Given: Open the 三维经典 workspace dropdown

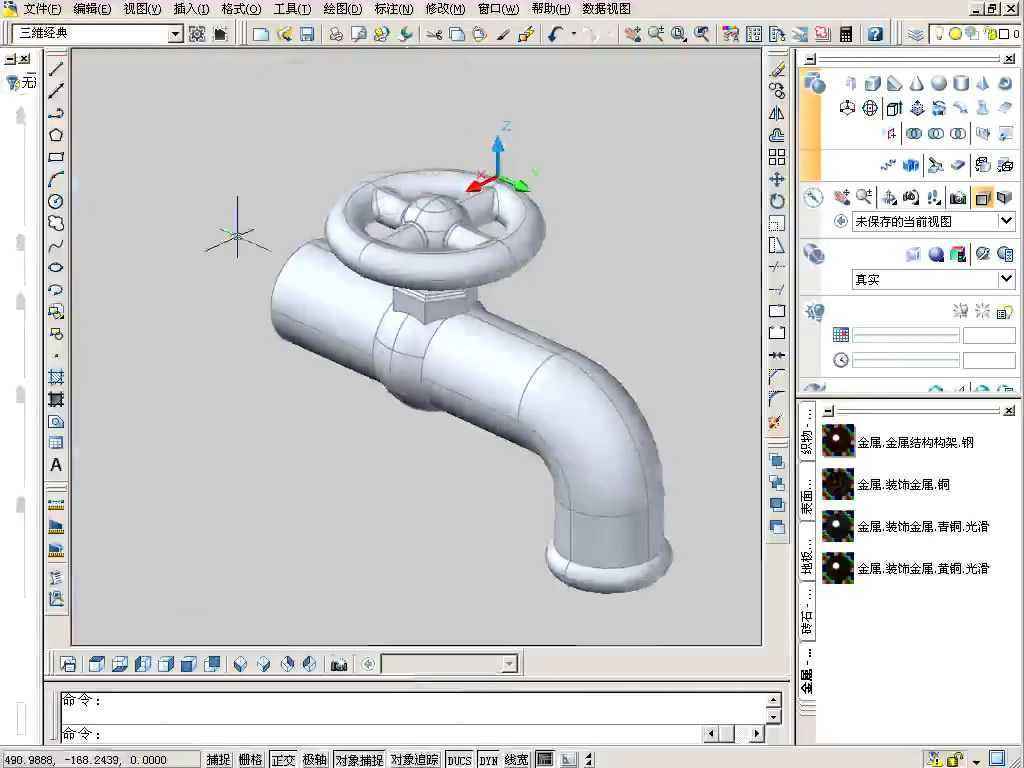Looking at the screenshot, I should click(176, 34).
